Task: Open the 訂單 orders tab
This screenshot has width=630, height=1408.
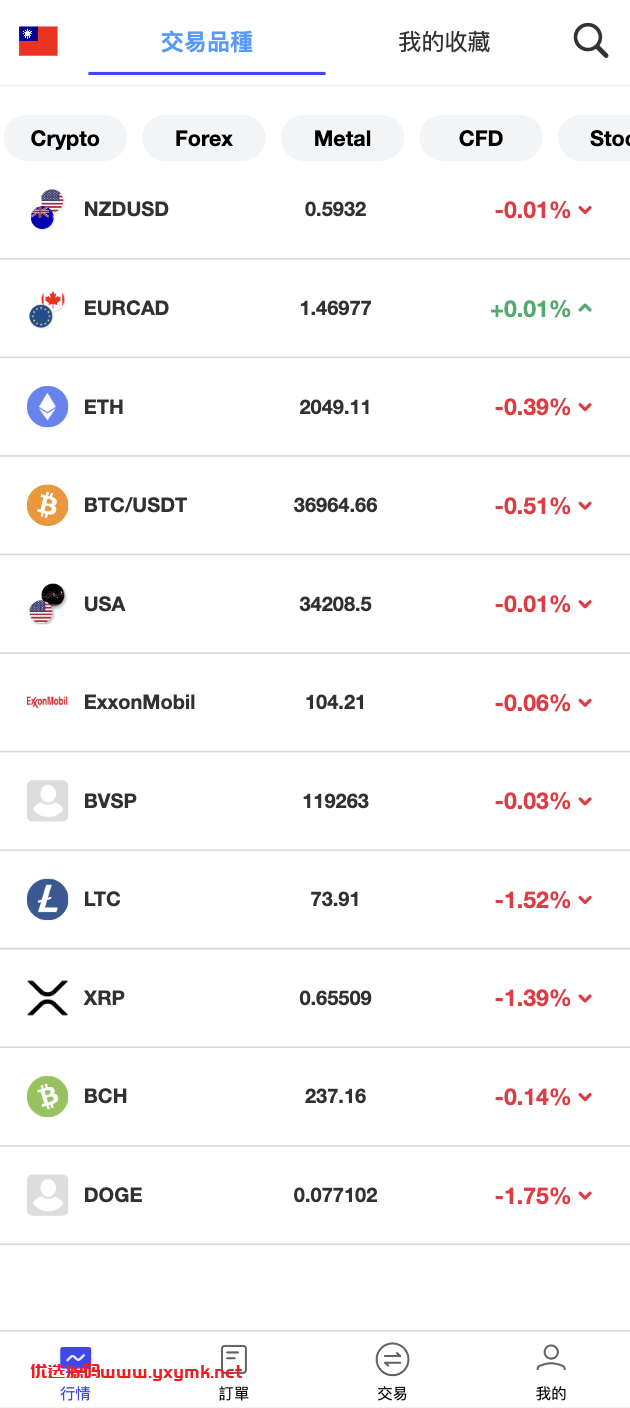Action: (x=234, y=1372)
